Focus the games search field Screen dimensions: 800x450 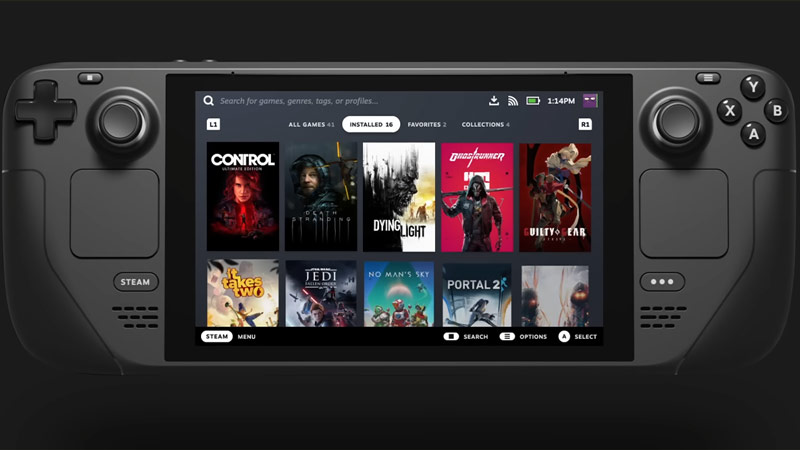click(299, 101)
